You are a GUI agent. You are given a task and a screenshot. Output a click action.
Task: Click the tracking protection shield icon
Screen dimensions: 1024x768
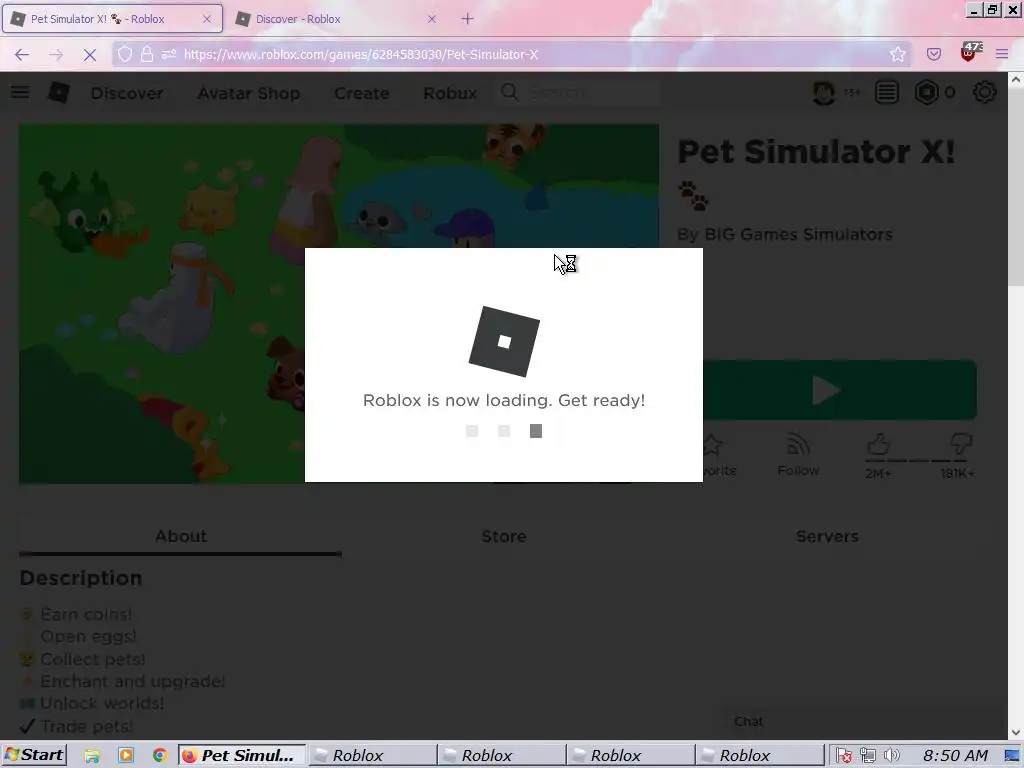tap(125, 54)
